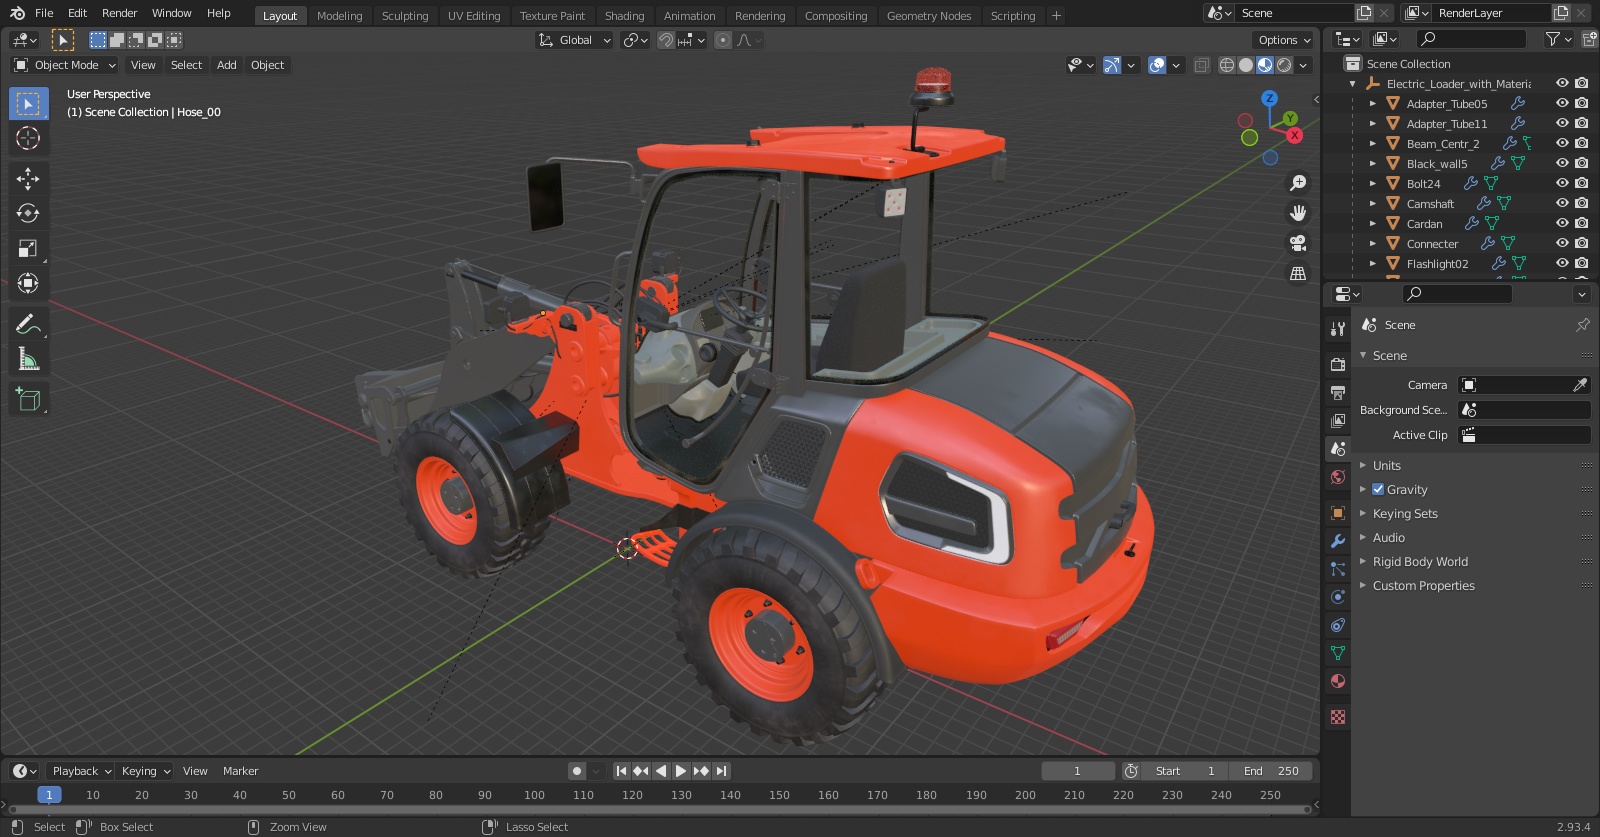Click the End frame field
1600x837 pixels.
(x=1271, y=771)
